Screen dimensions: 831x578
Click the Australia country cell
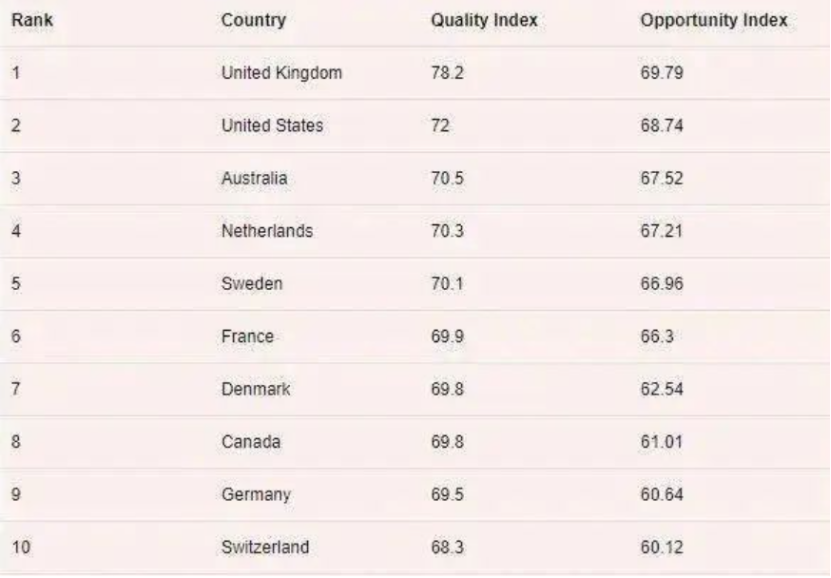coord(254,178)
